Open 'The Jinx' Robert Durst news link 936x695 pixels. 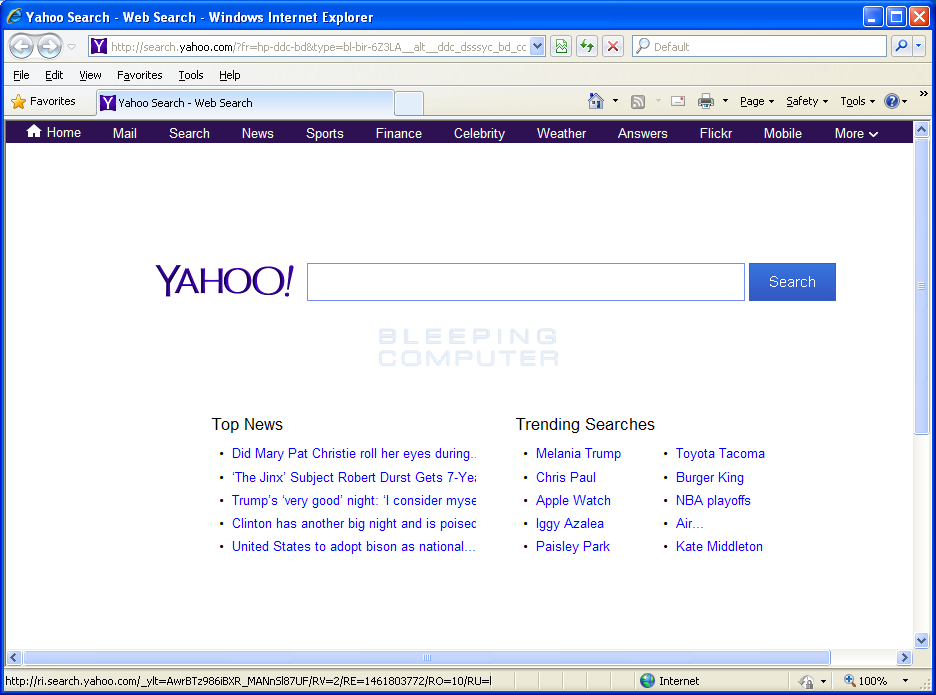354,477
